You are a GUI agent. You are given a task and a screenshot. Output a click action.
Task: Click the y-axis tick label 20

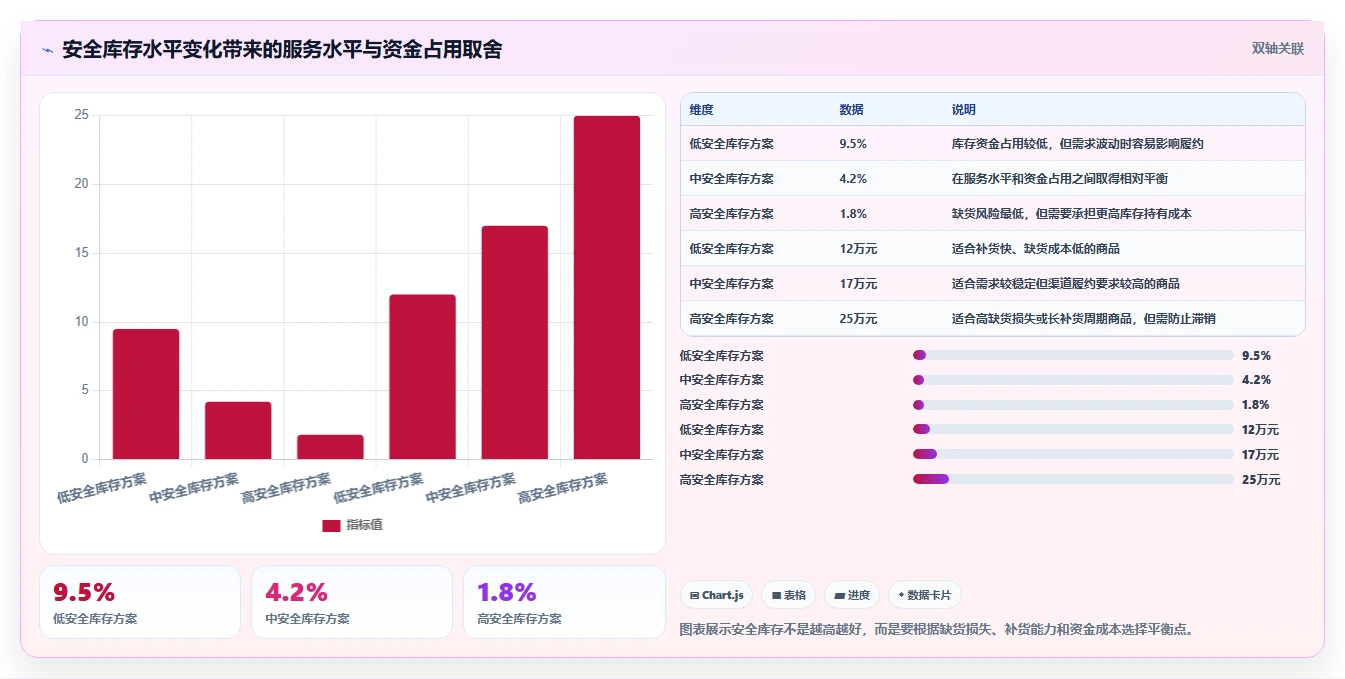(82, 184)
